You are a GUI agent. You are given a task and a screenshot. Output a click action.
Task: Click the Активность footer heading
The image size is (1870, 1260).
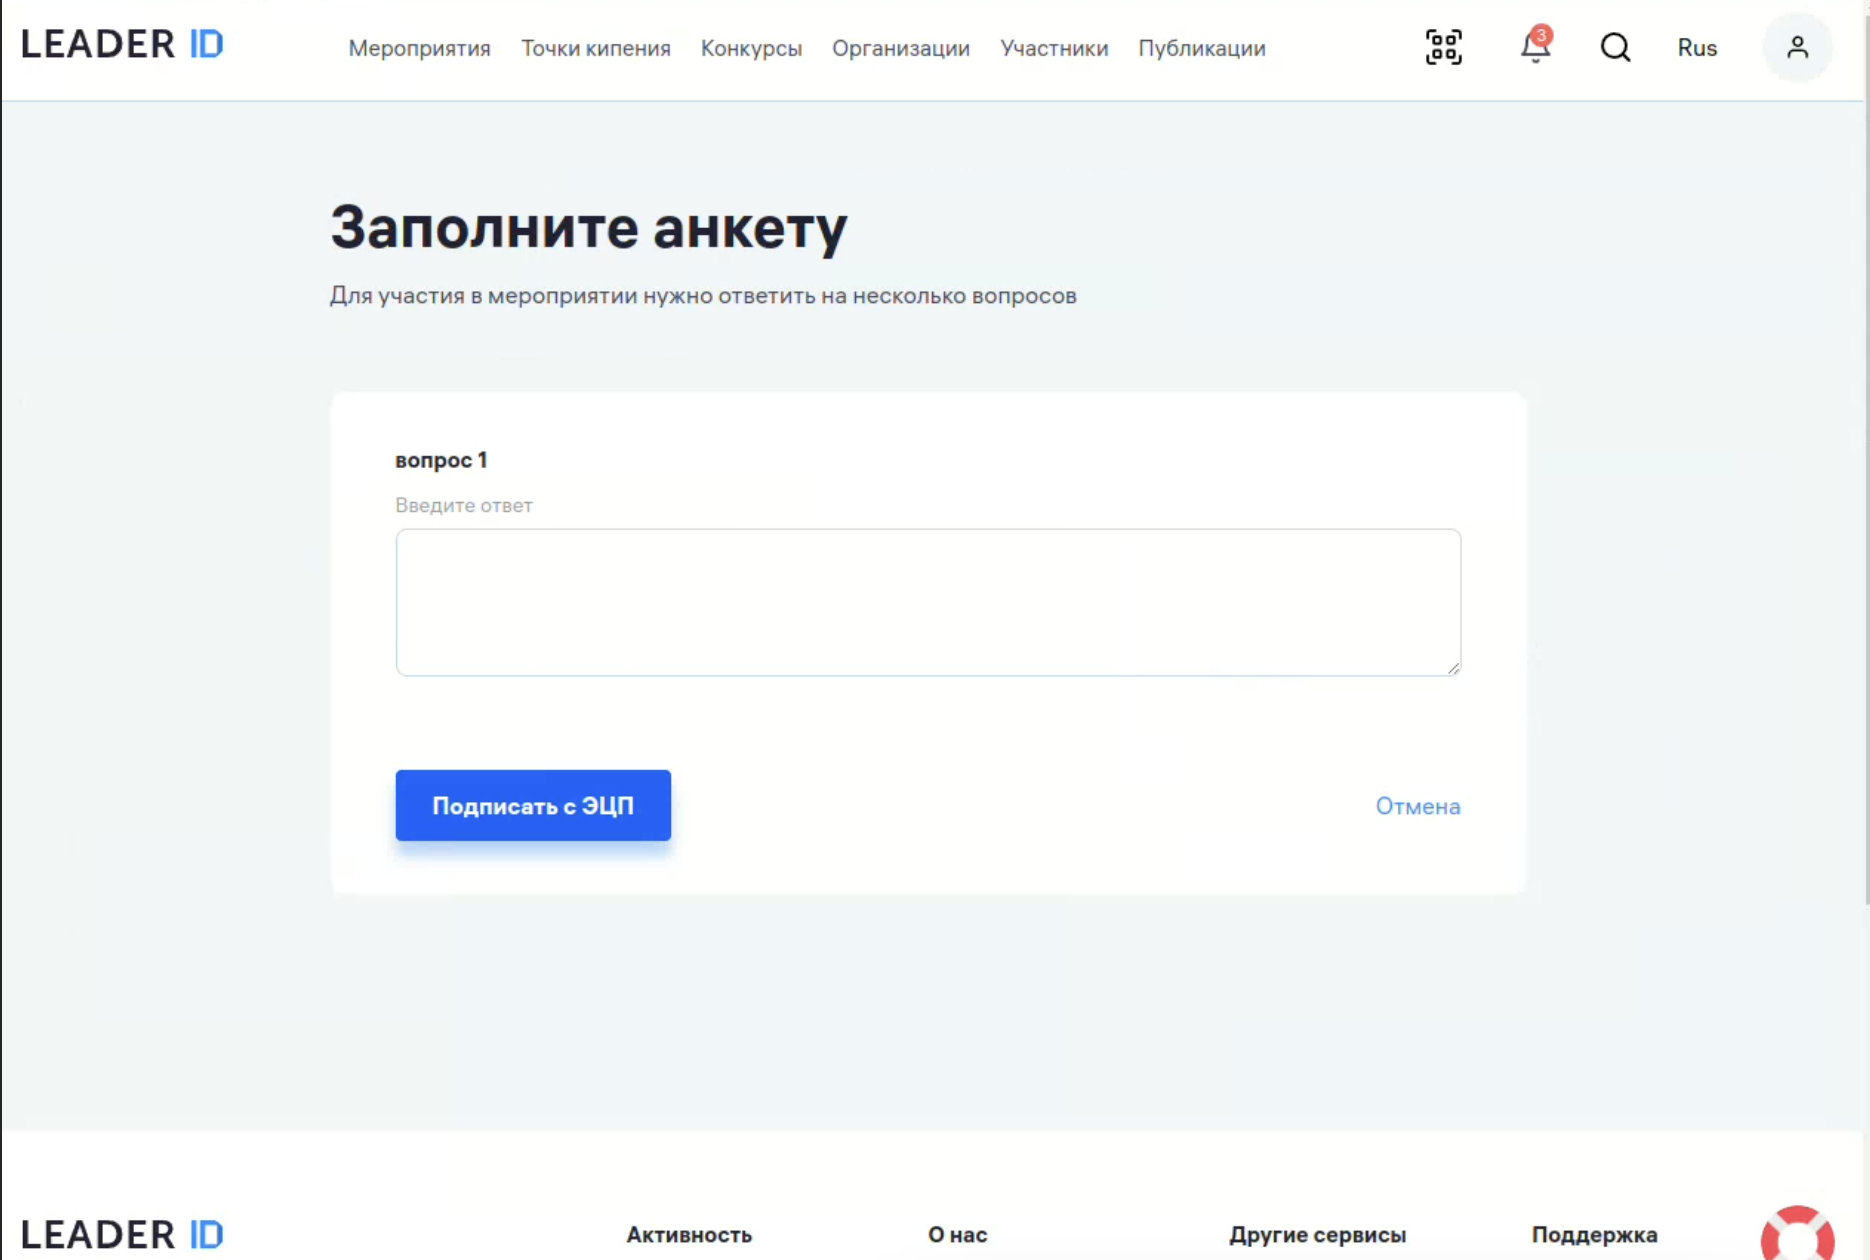(689, 1235)
